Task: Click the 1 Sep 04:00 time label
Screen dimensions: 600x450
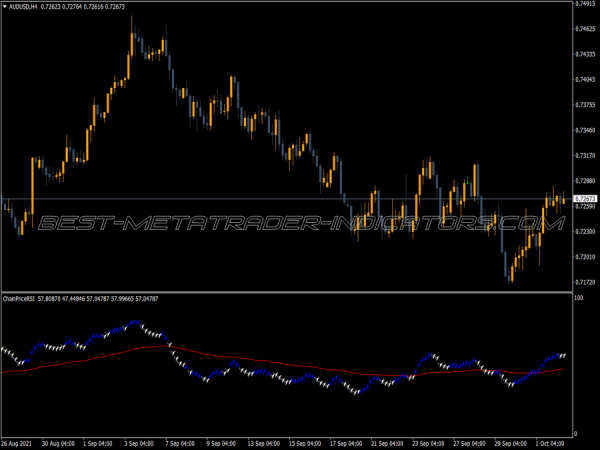Action: pyautogui.click(x=98, y=444)
